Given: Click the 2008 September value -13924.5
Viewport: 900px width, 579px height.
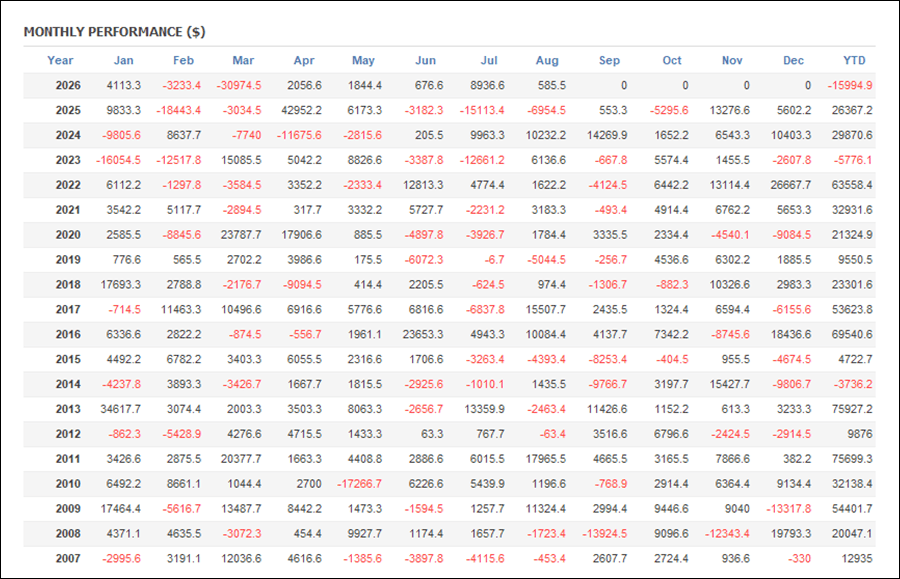Looking at the screenshot, I should (605, 534).
